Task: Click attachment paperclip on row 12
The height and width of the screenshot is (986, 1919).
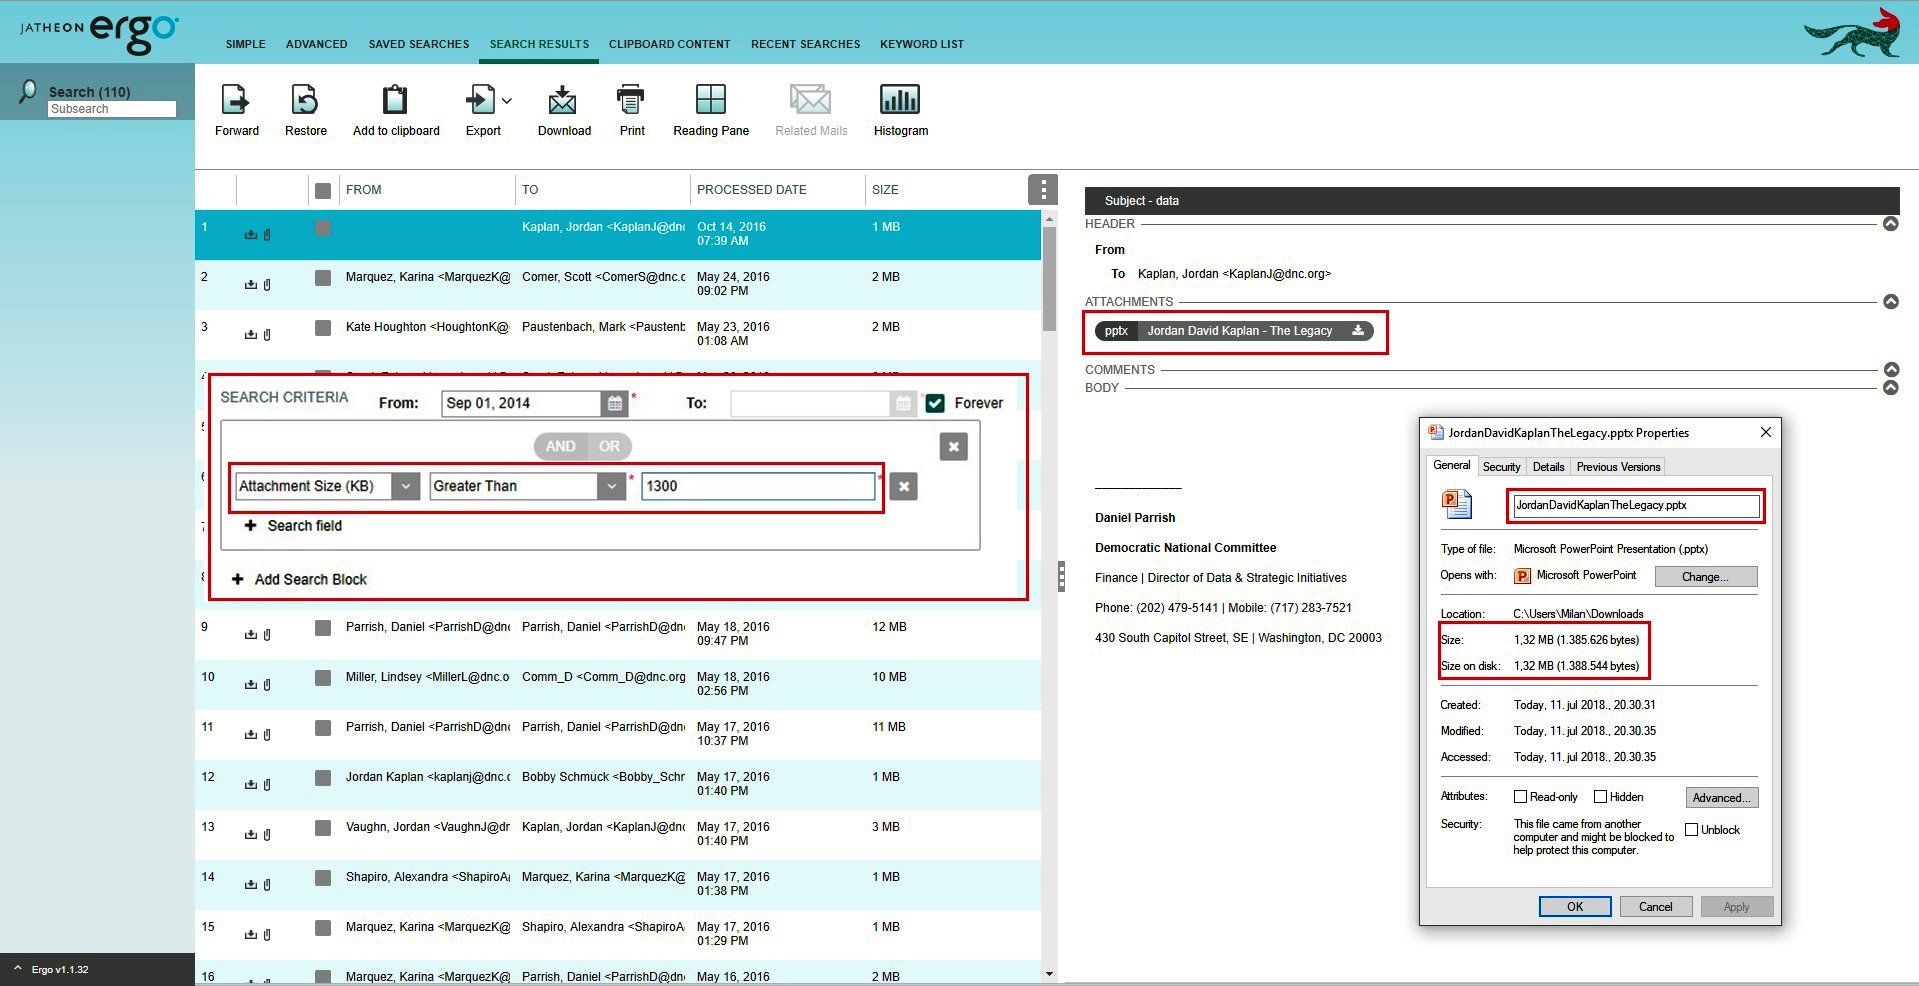Action: tap(267, 784)
